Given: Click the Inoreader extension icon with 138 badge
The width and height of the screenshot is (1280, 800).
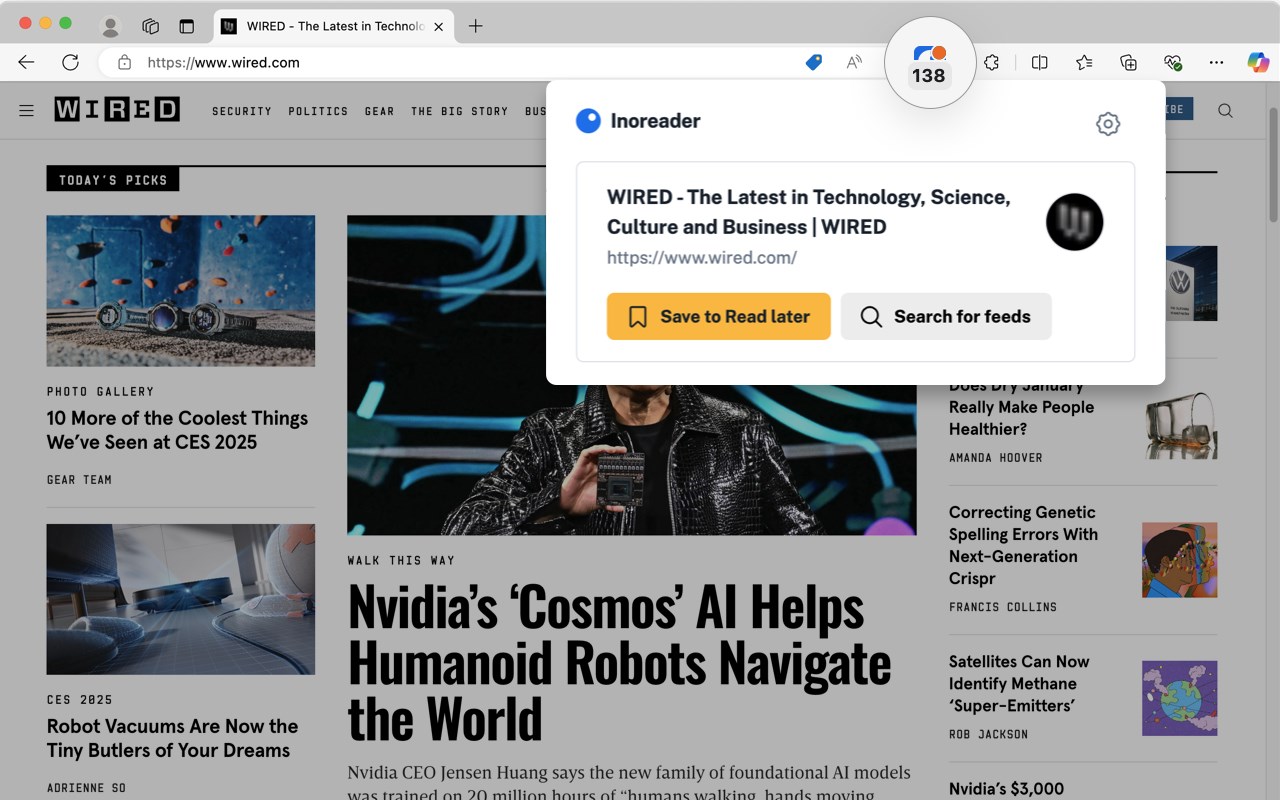Looking at the screenshot, I should coord(930,62).
